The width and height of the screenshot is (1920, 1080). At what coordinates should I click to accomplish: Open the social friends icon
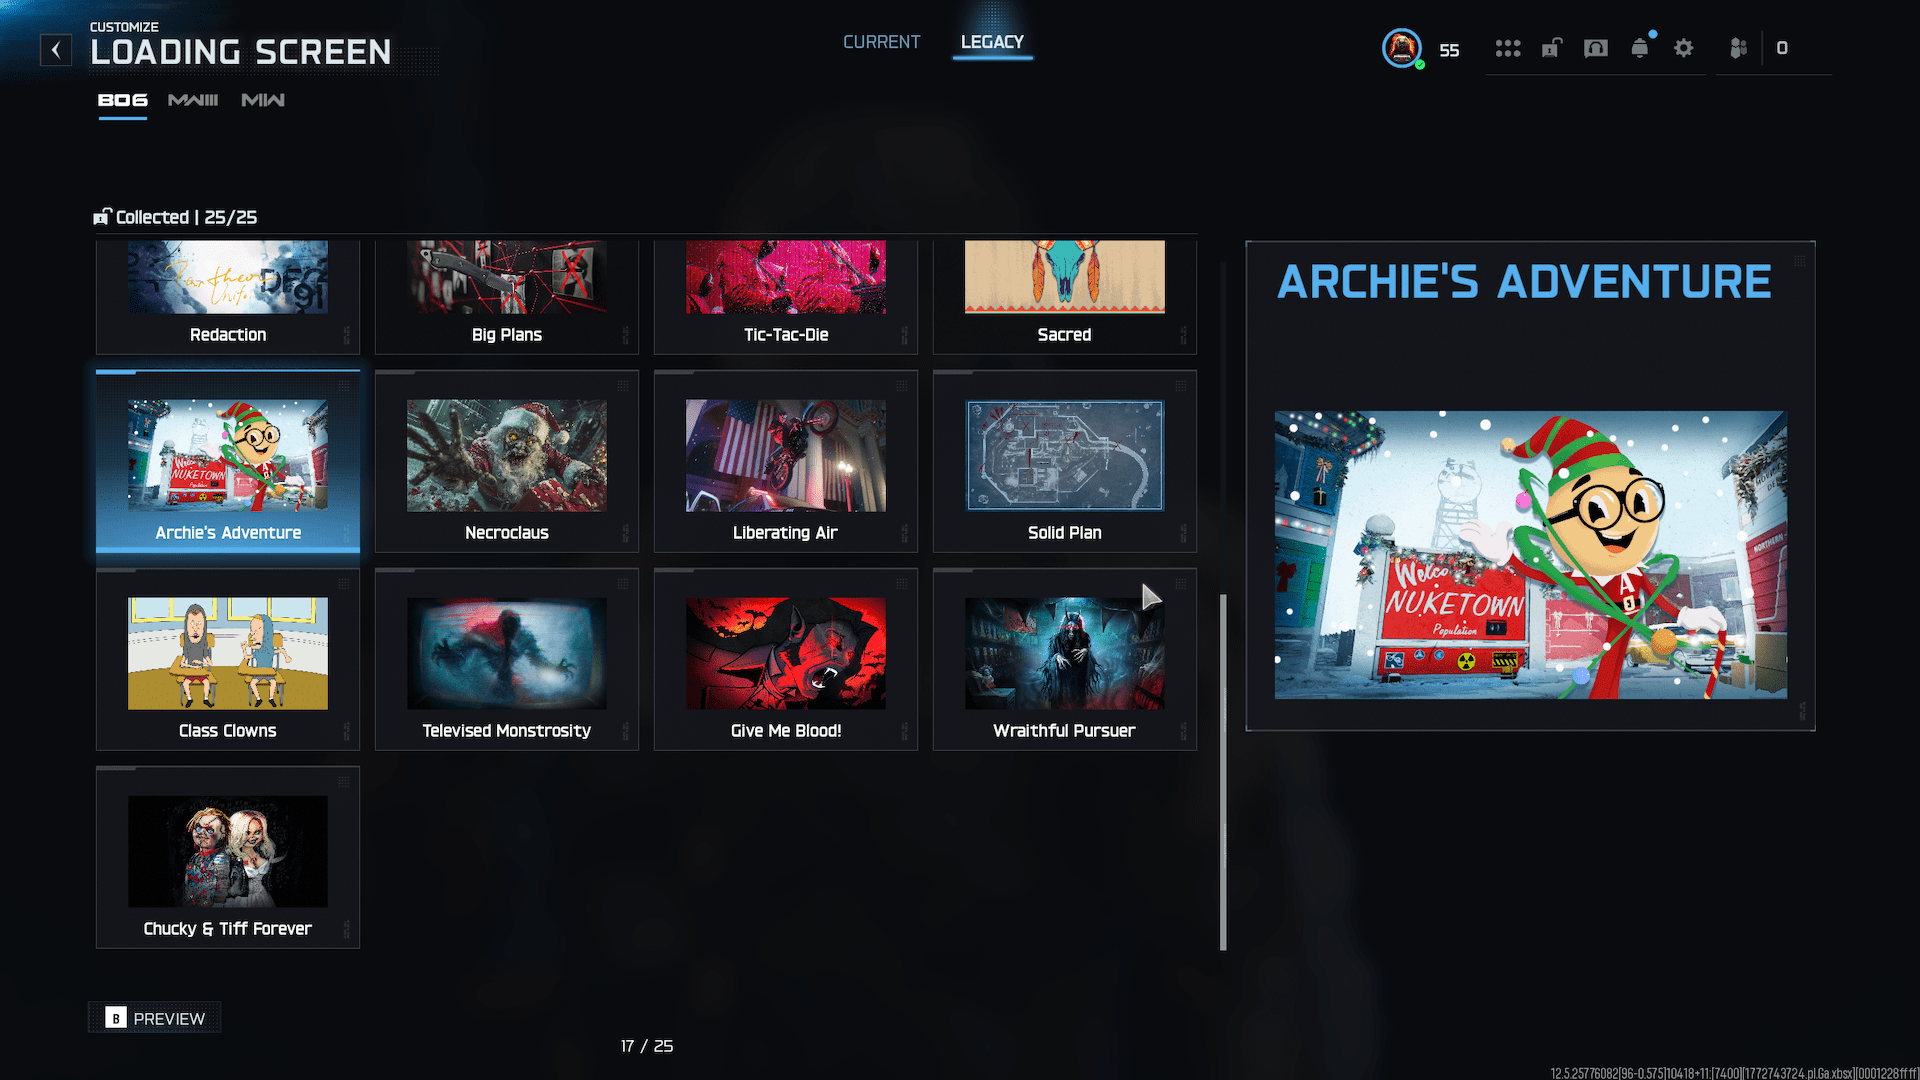tap(1738, 48)
